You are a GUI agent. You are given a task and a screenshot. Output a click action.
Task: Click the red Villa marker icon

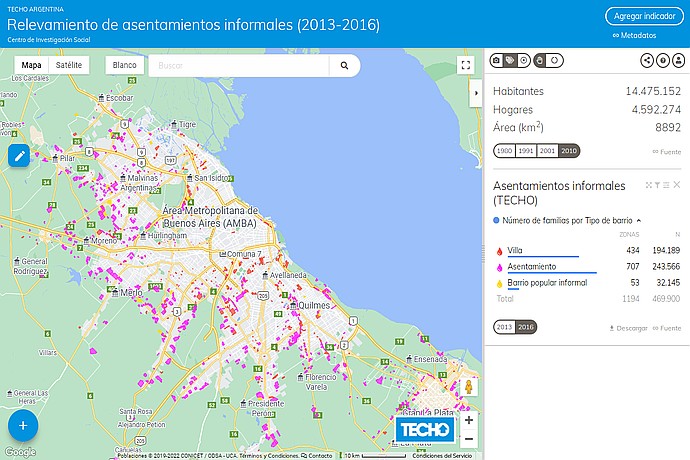499,251
